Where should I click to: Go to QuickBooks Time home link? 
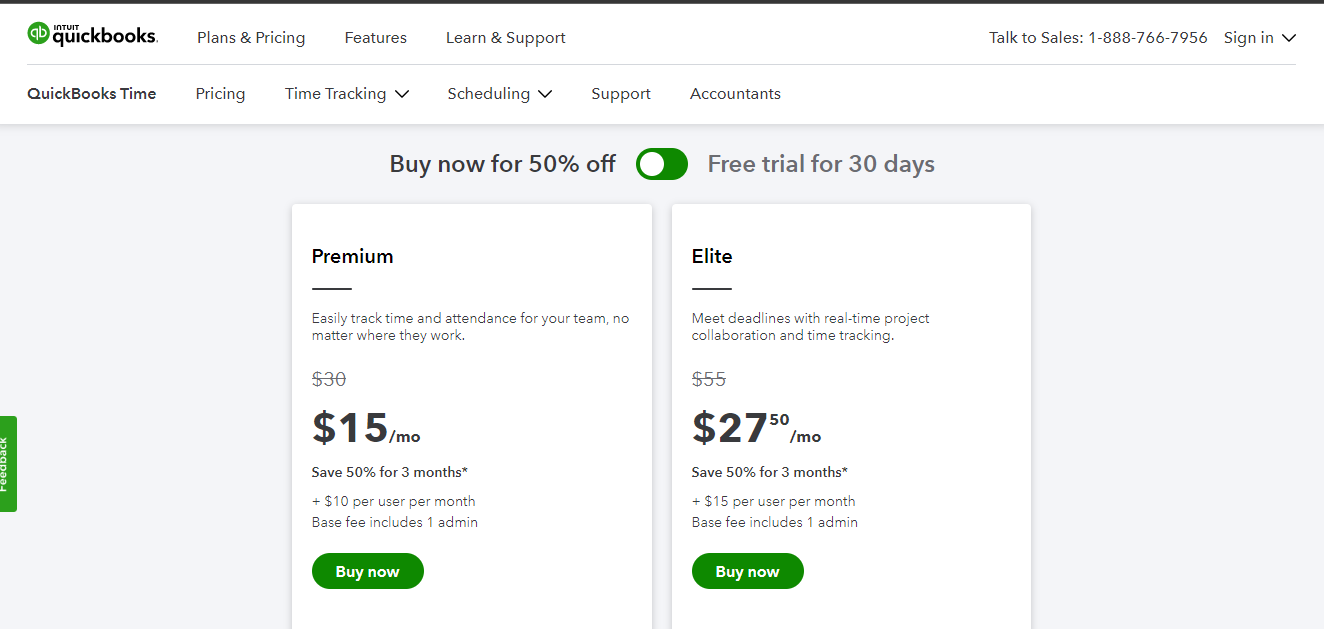92,94
